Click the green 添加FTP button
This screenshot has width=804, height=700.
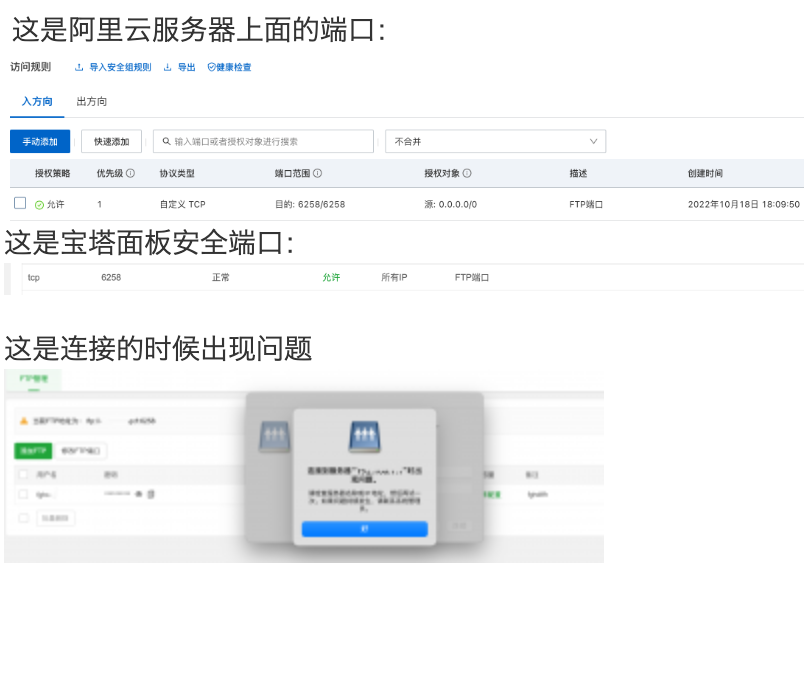click(33, 451)
